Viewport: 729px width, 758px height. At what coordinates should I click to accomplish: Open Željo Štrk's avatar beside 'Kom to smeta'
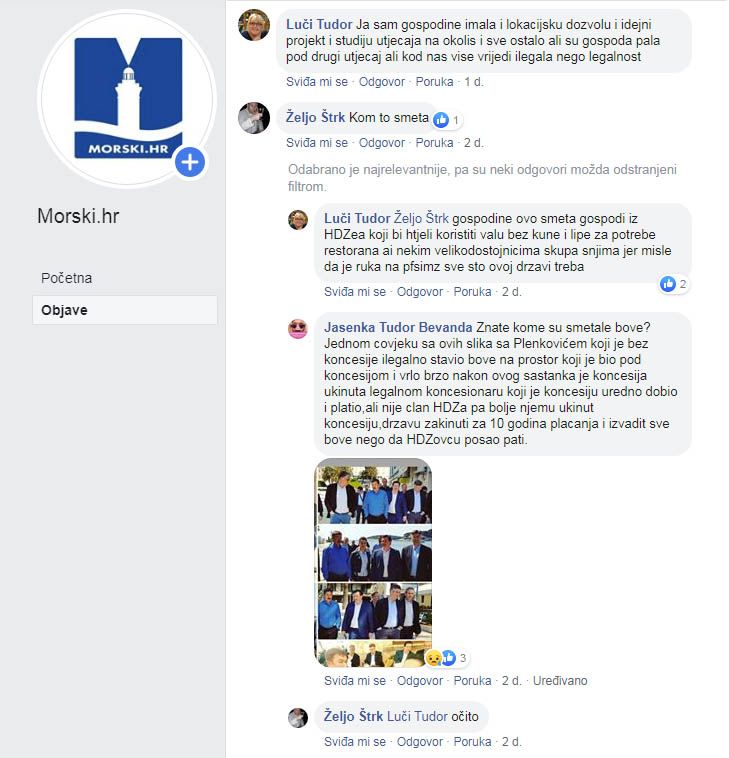[254, 117]
